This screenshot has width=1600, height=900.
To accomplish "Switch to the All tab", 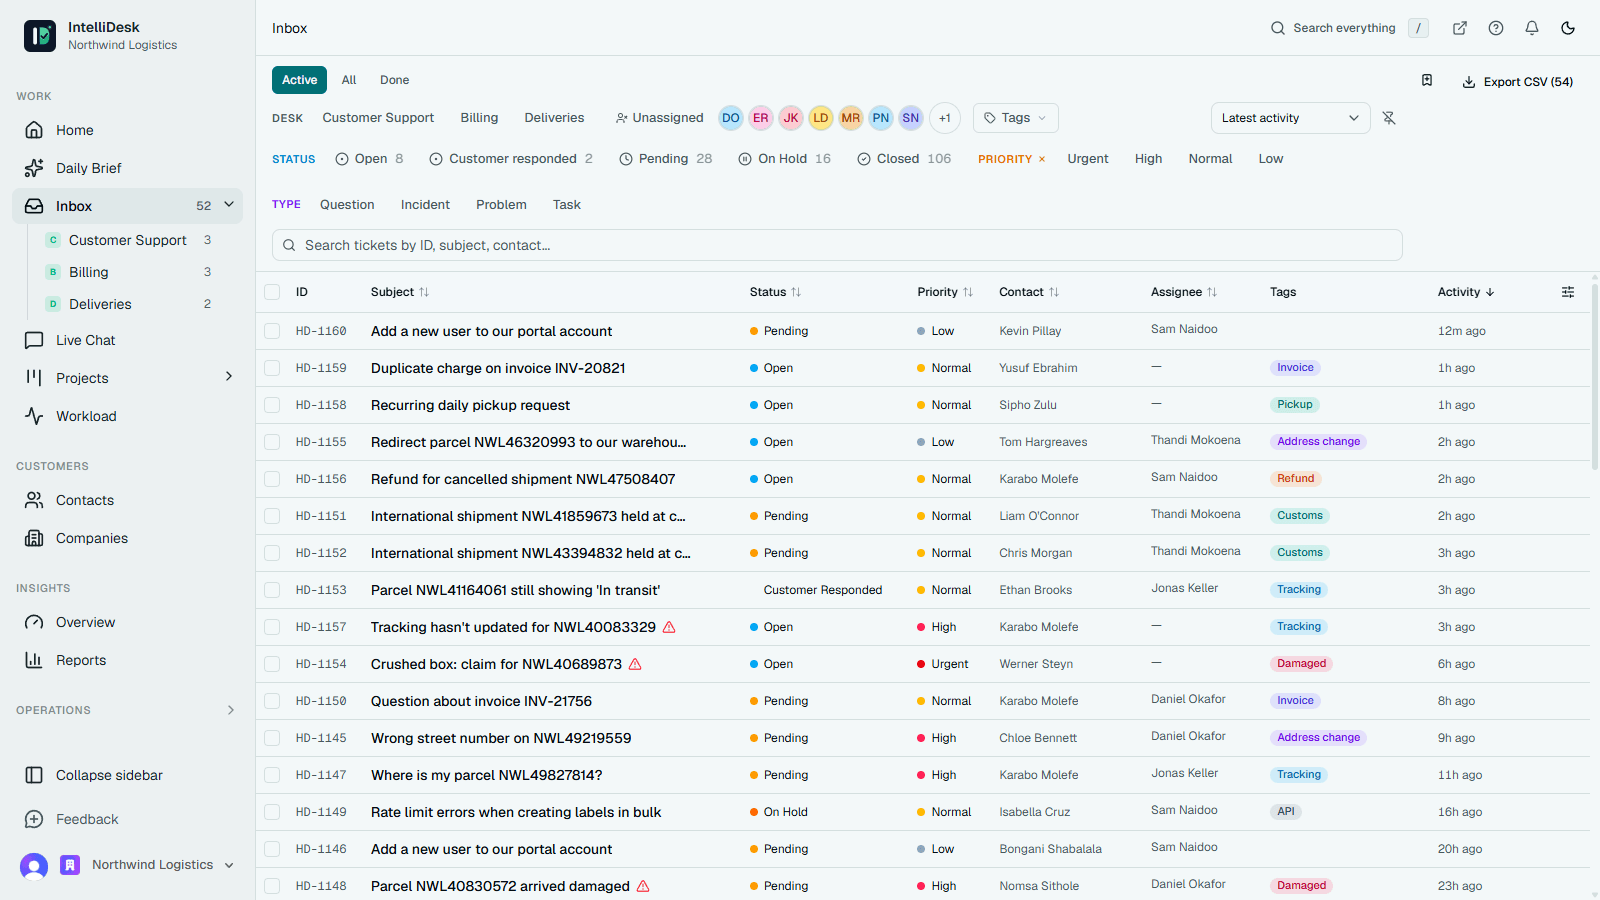I will click(x=349, y=80).
